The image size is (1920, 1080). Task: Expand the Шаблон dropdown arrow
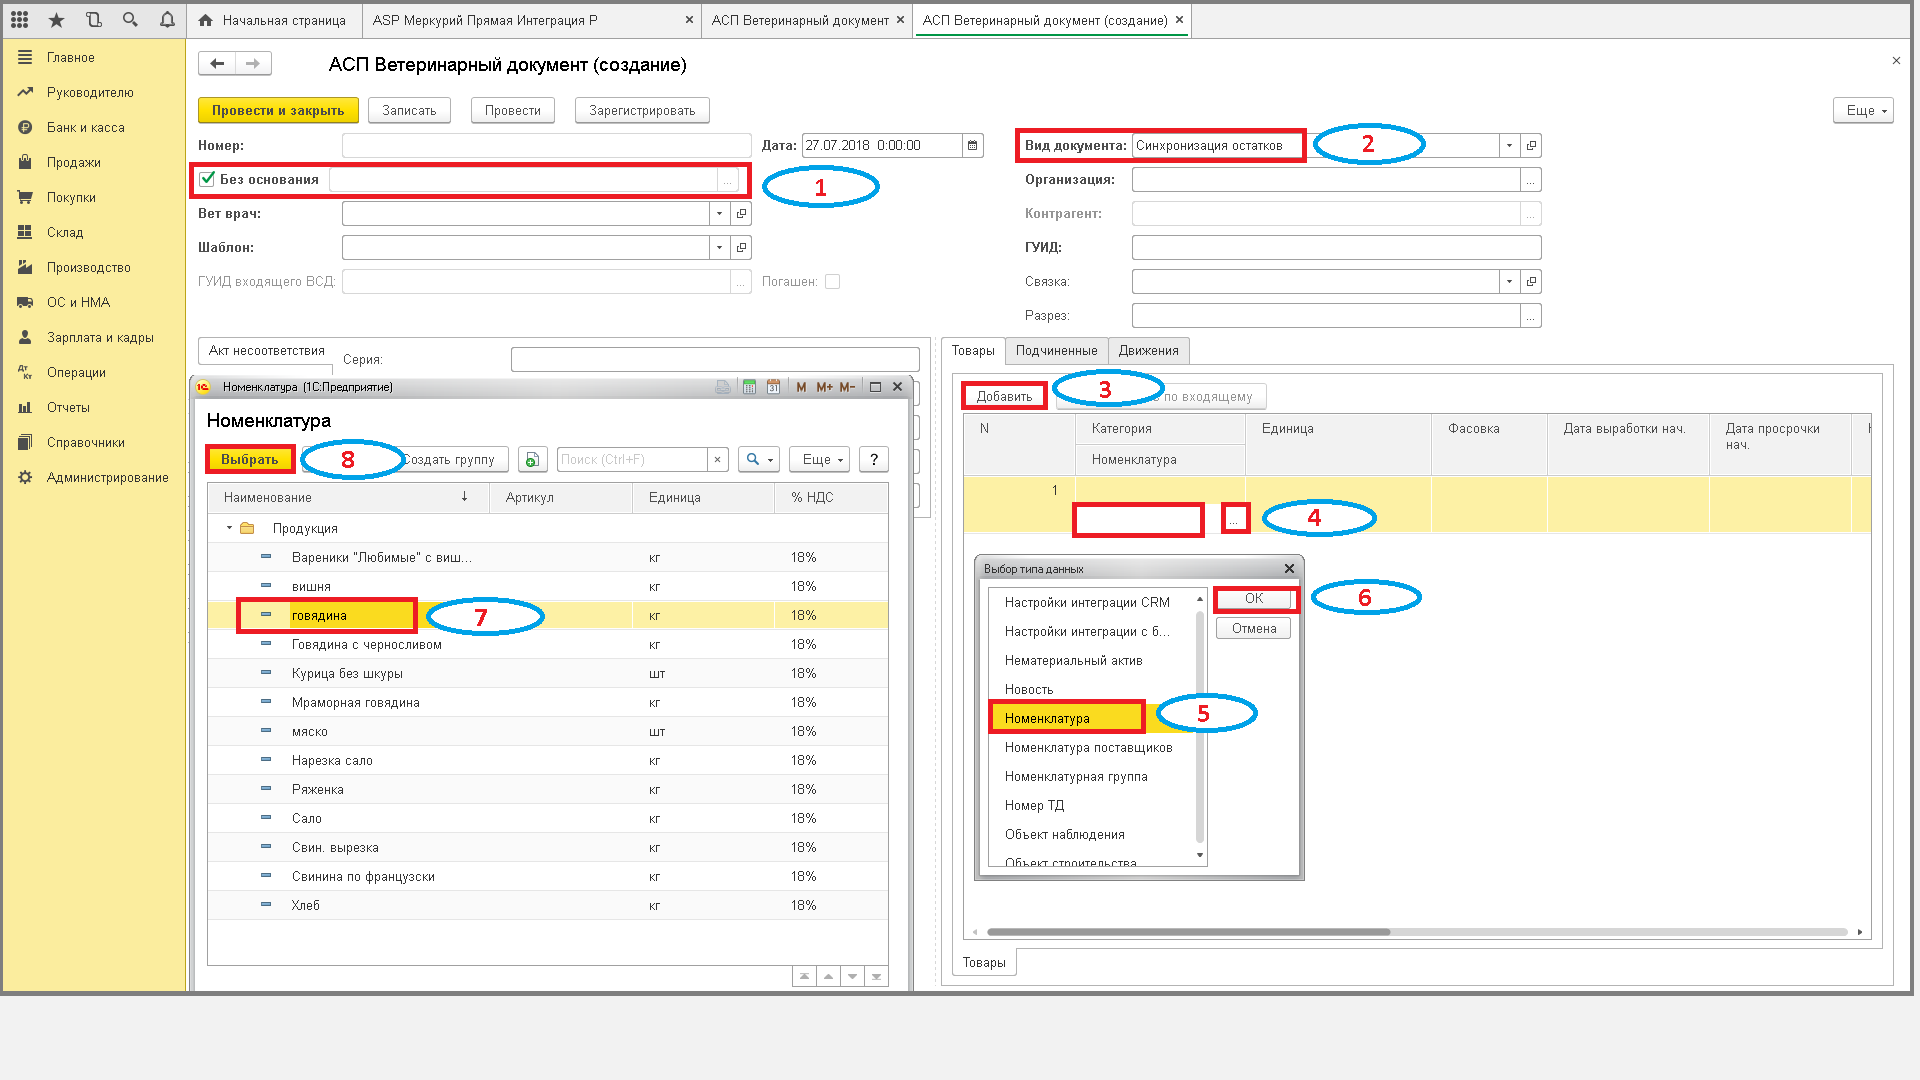[719, 247]
